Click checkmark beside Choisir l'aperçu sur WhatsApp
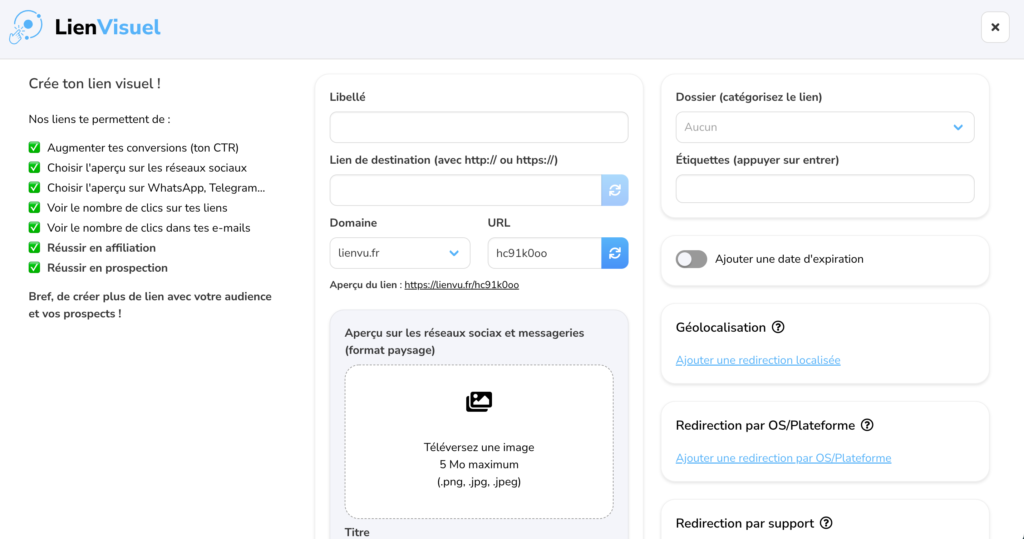This screenshot has height=539, width=1024. pos(35,188)
